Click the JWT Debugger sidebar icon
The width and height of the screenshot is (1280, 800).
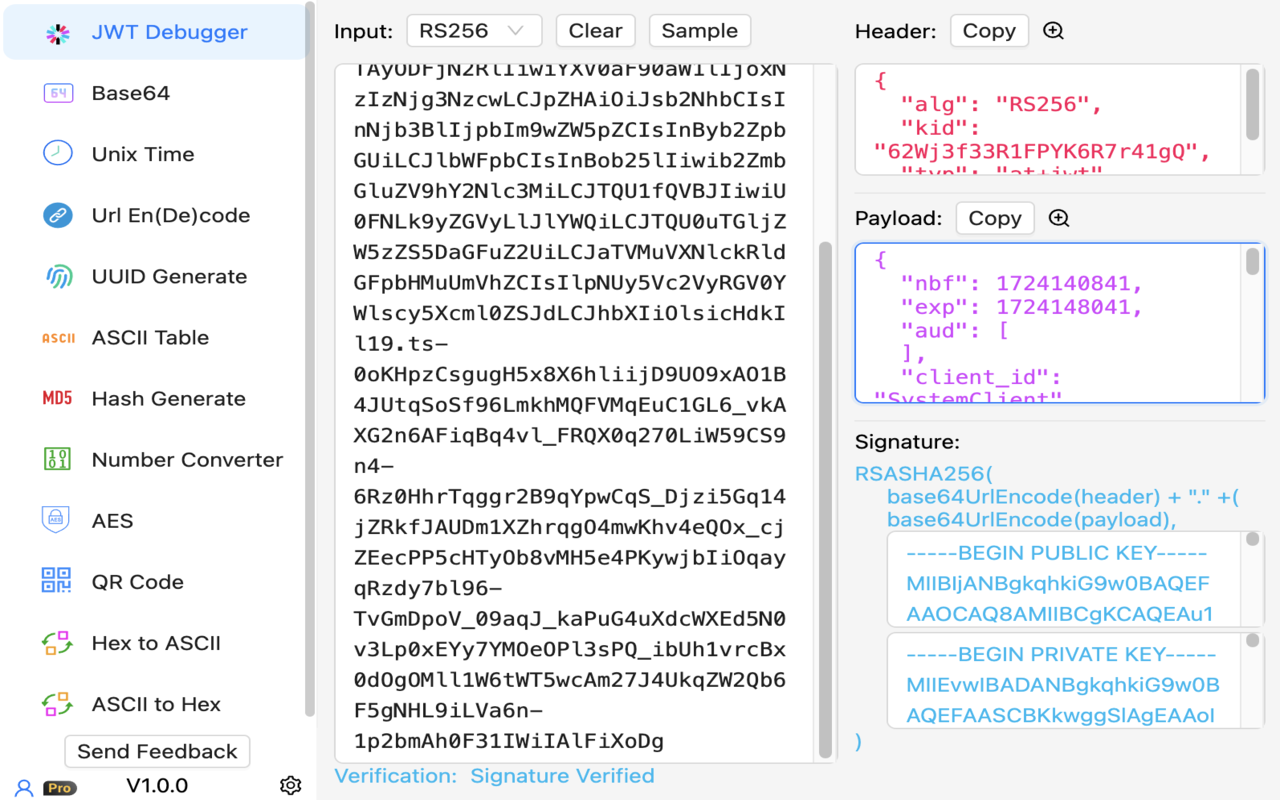(x=58, y=33)
